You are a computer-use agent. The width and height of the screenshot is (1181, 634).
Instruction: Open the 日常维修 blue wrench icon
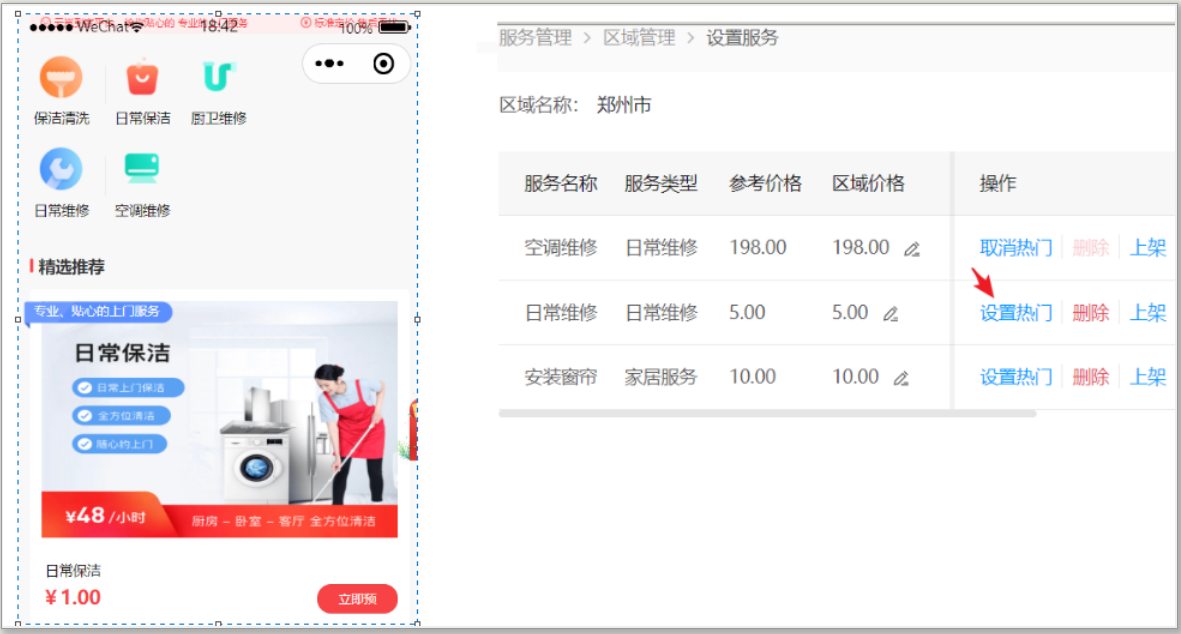(x=61, y=169)
